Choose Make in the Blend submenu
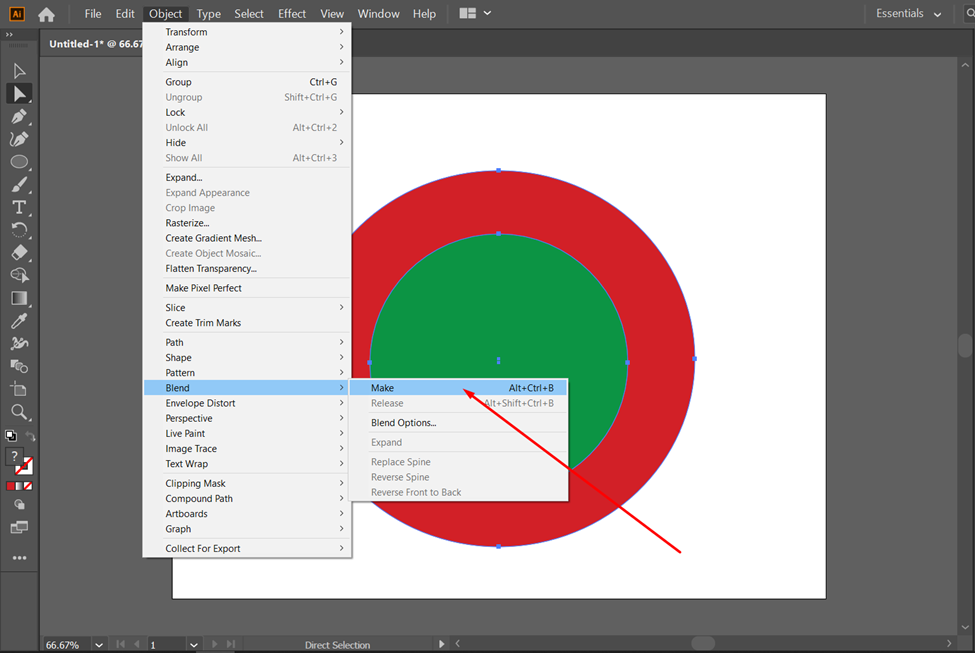Image resolution: width=975 pixels, height=653 pixels. 459,387
